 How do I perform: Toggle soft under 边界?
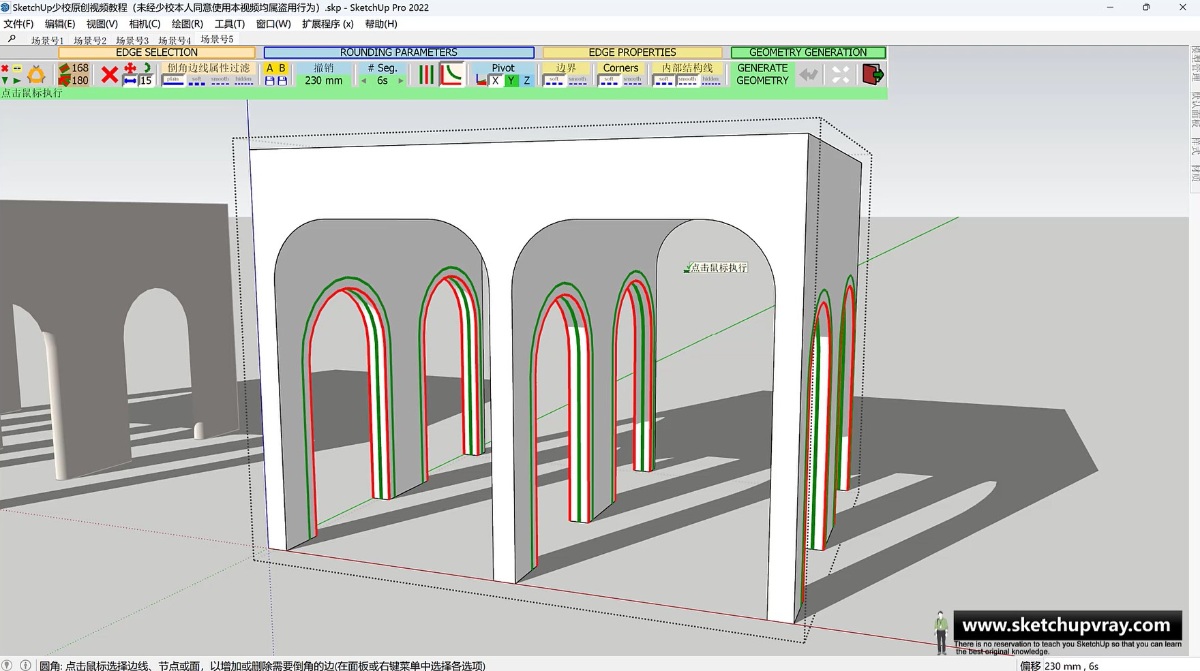point(554,80)
